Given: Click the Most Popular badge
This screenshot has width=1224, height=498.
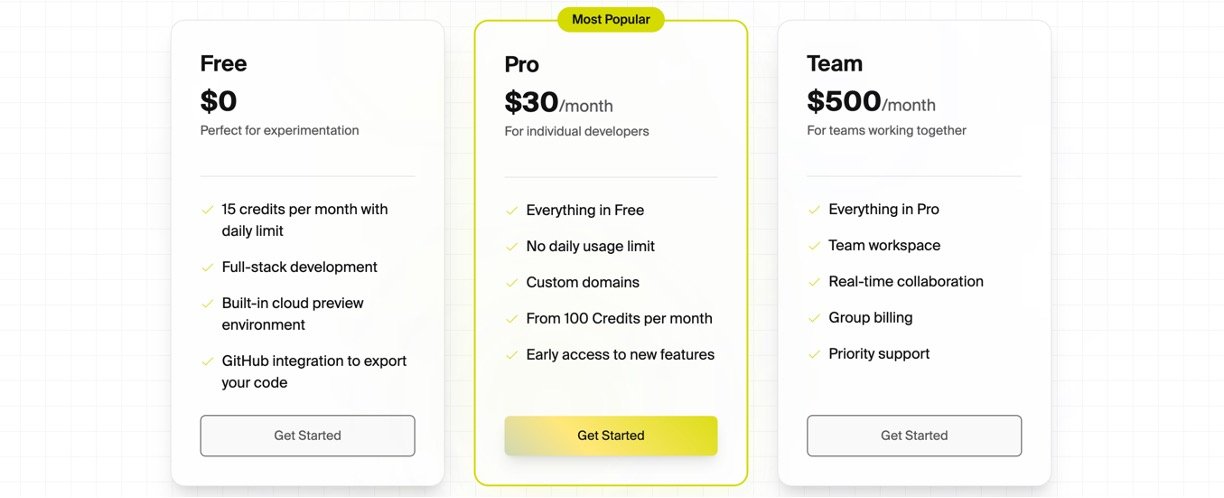Looking at the screenshot, I should click(610, 19).
